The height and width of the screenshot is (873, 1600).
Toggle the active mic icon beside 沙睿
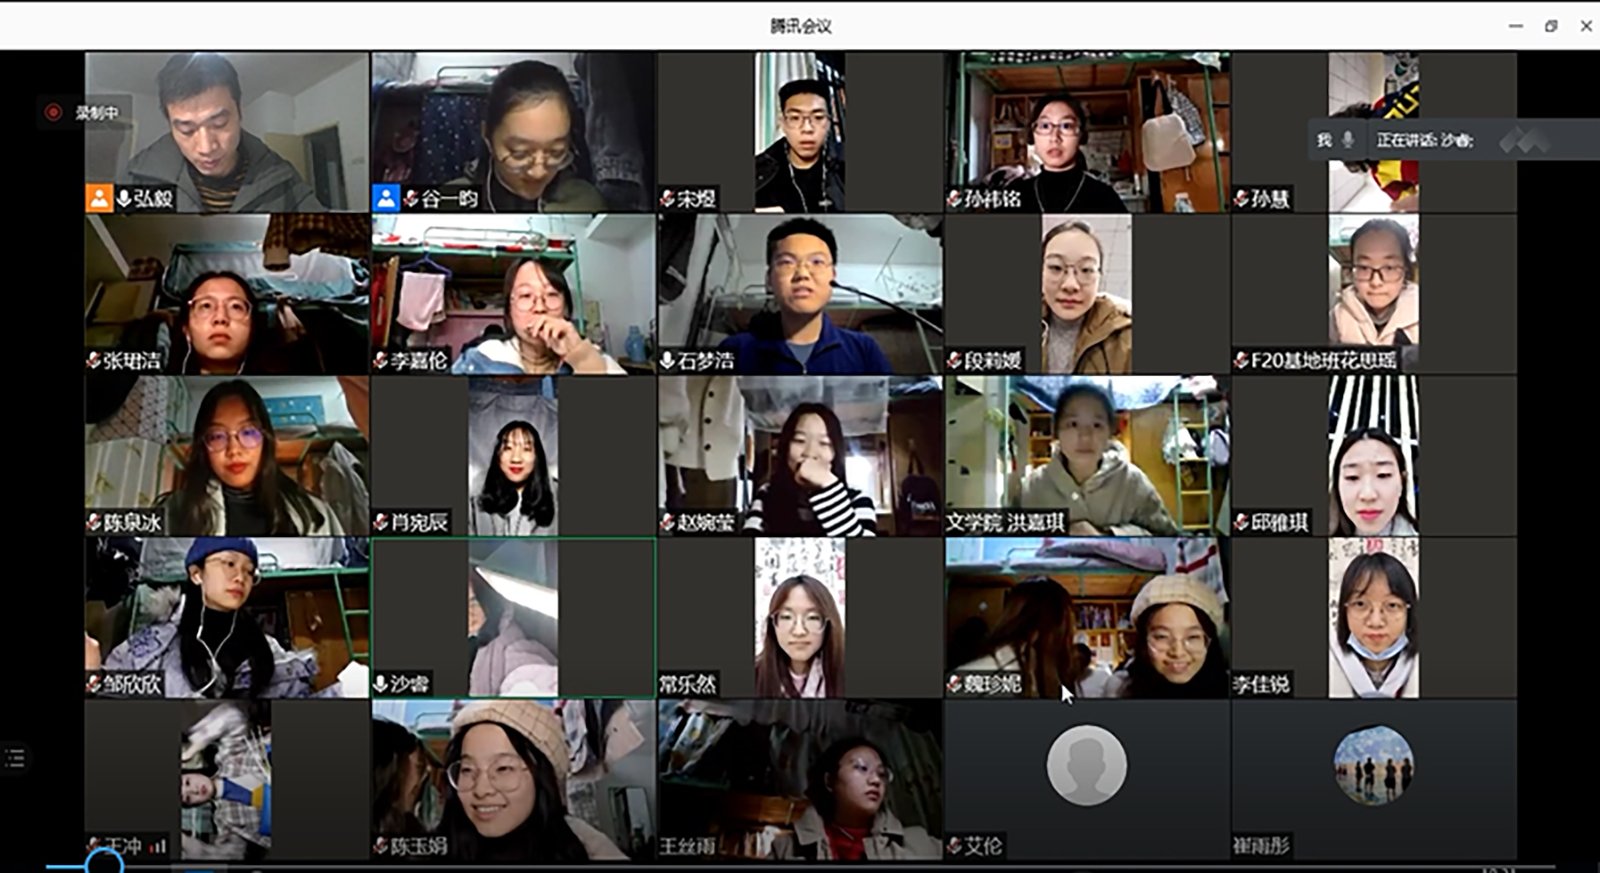tap(380, 684)
